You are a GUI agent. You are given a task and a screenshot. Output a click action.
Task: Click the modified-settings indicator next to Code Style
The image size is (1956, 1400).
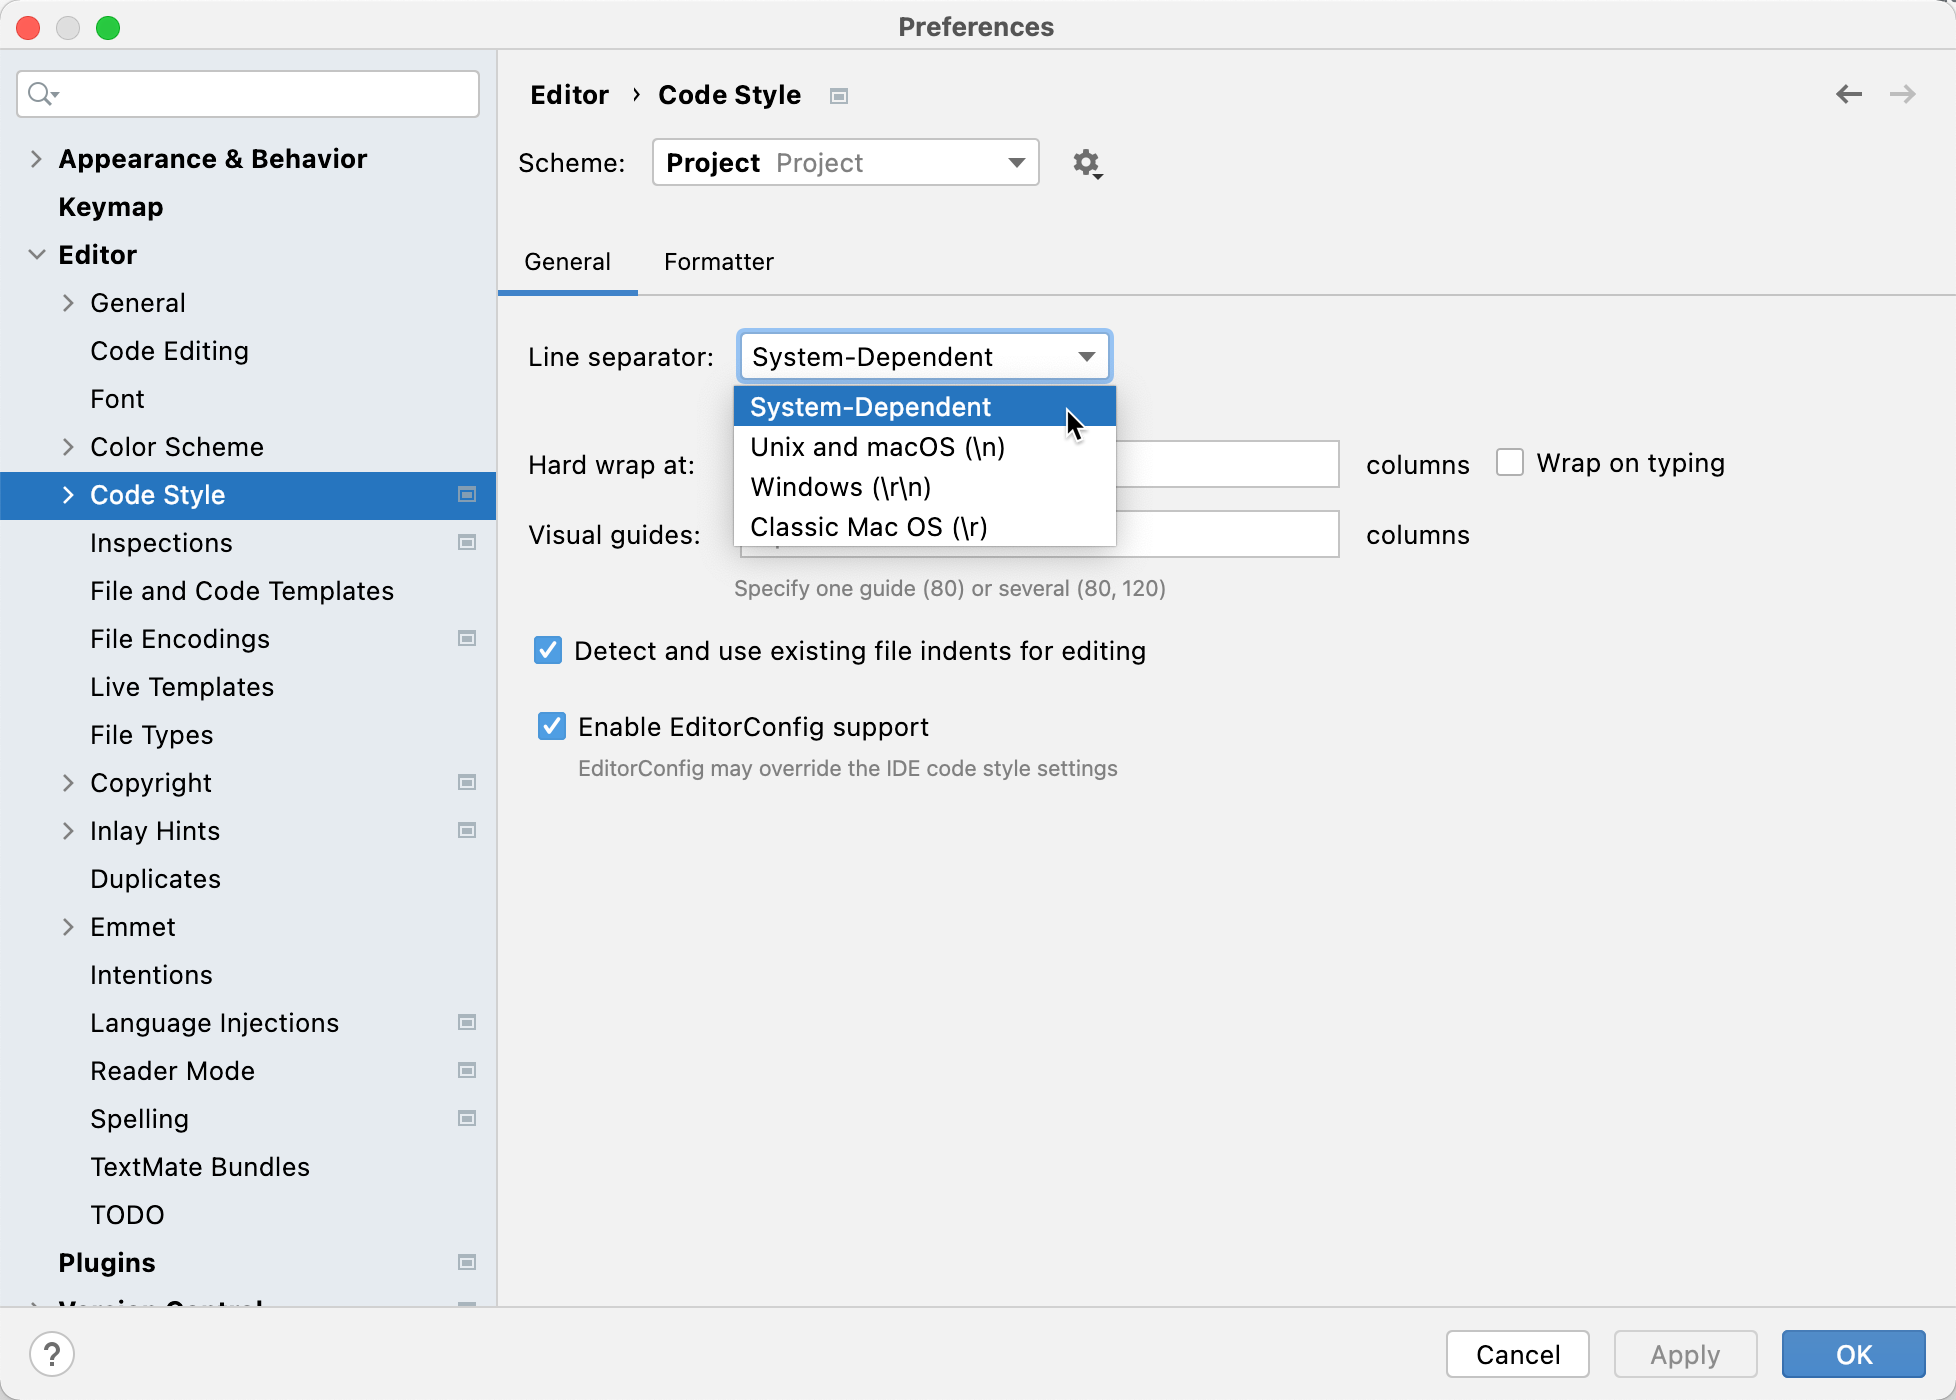466,495
